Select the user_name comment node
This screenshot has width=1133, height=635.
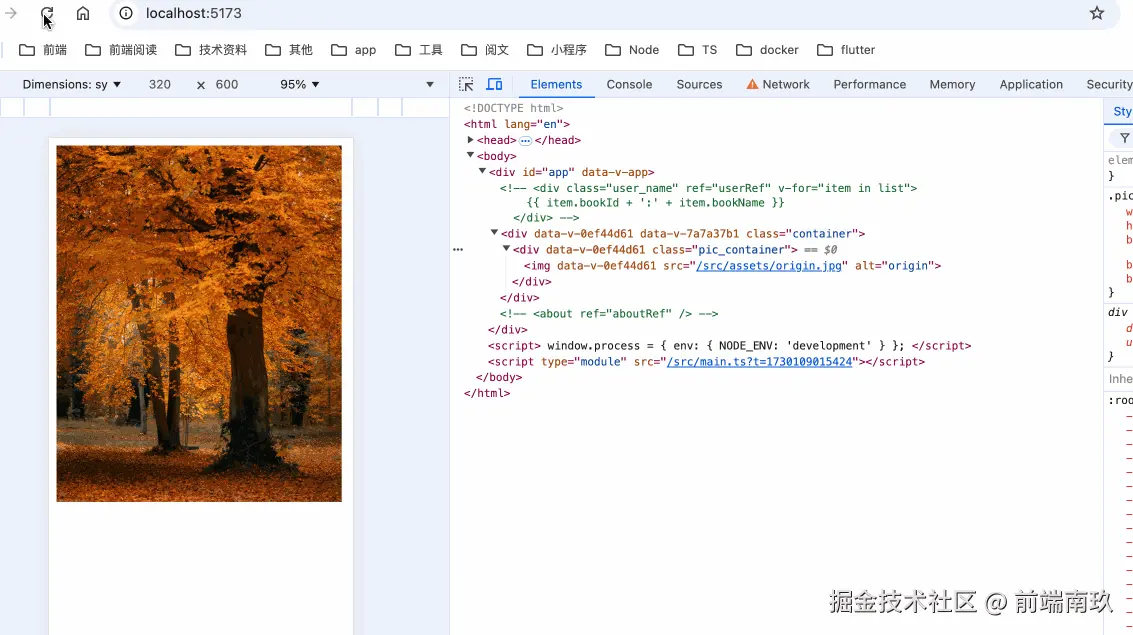tap(708, 202)
